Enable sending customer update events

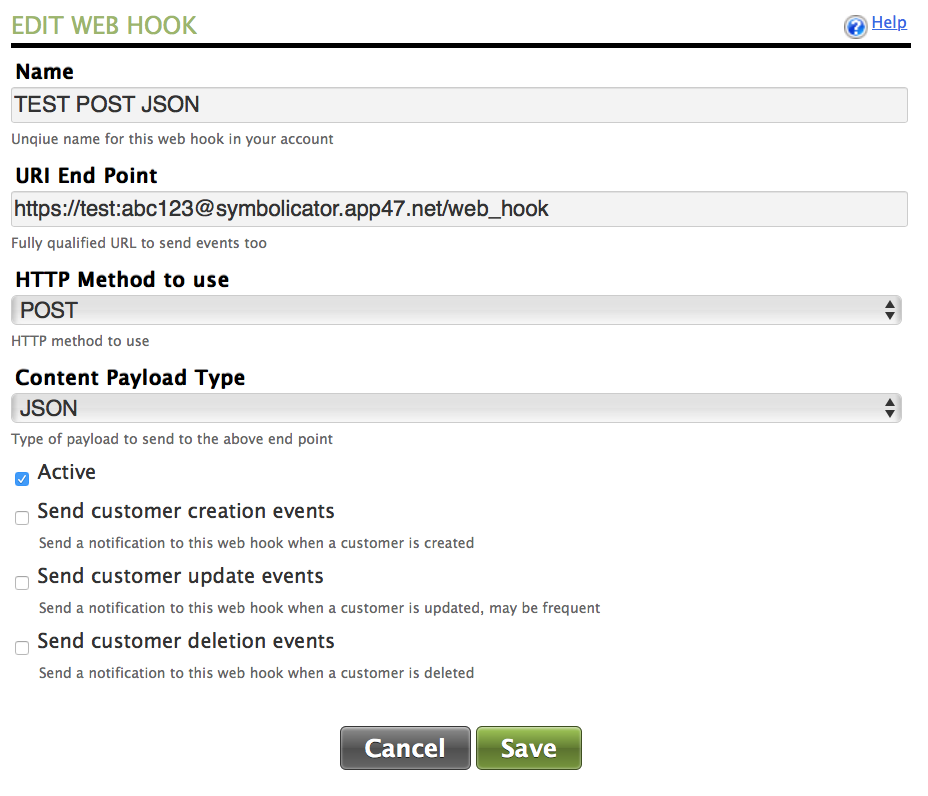click(x=21, y=583)
